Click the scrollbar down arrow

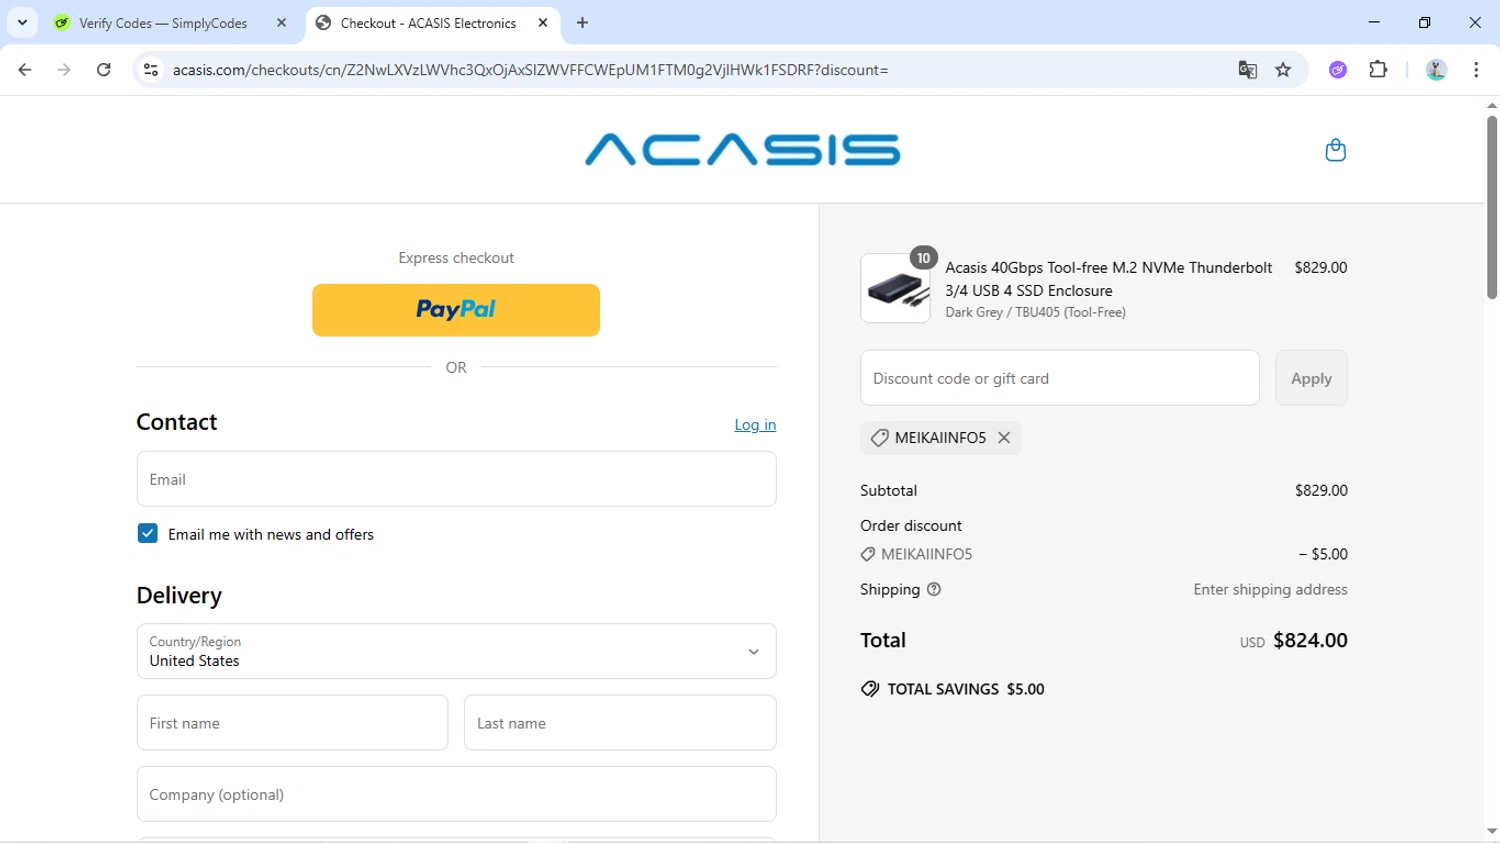coord(1491,832)
